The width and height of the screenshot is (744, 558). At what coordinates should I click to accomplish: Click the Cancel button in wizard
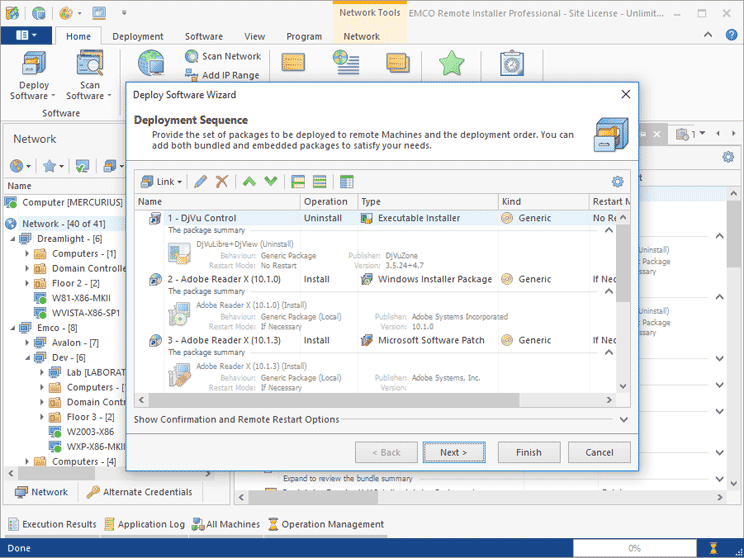coord(599,452)
